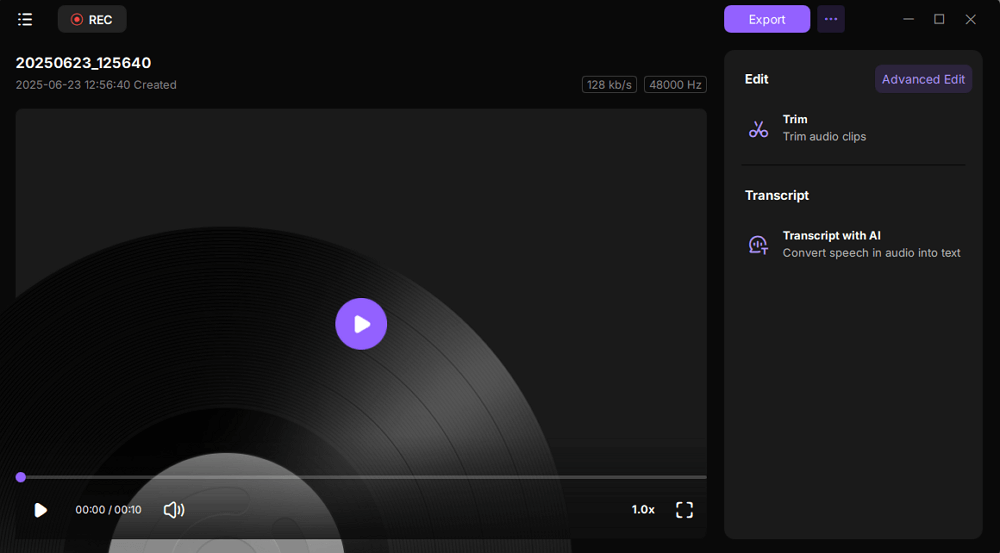The height and width of the screenshot is (553, 1000).
Task: Maximize the application window
Action: (x=939, y=19)
